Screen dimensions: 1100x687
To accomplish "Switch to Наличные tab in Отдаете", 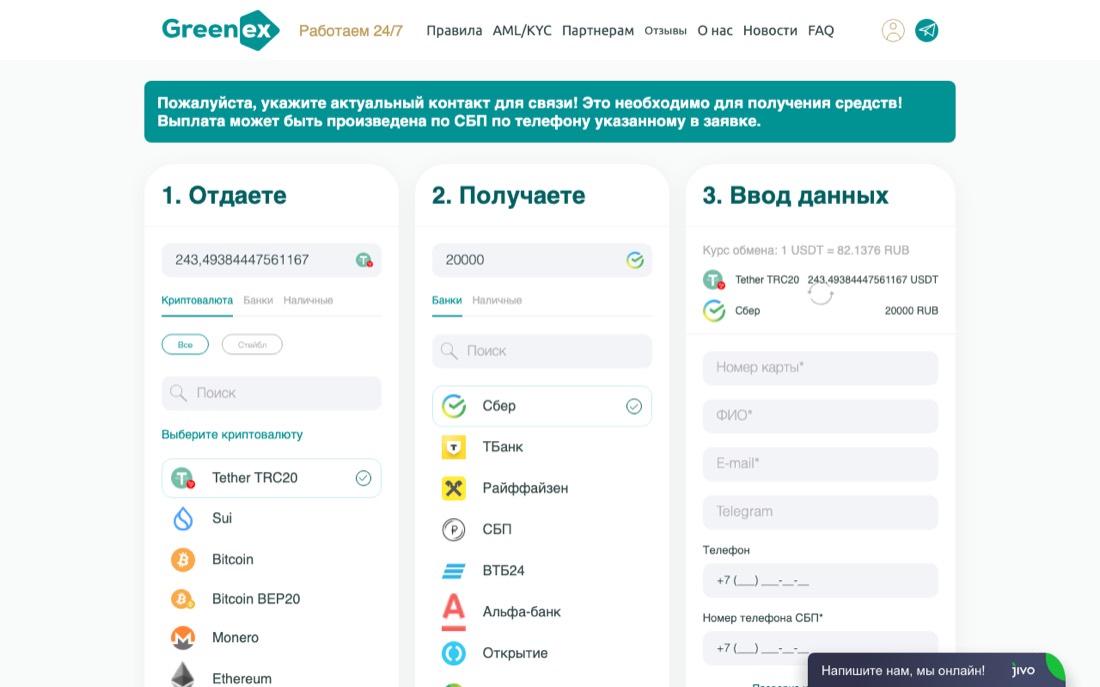I will pyautogui.click(x=308, y=300).
